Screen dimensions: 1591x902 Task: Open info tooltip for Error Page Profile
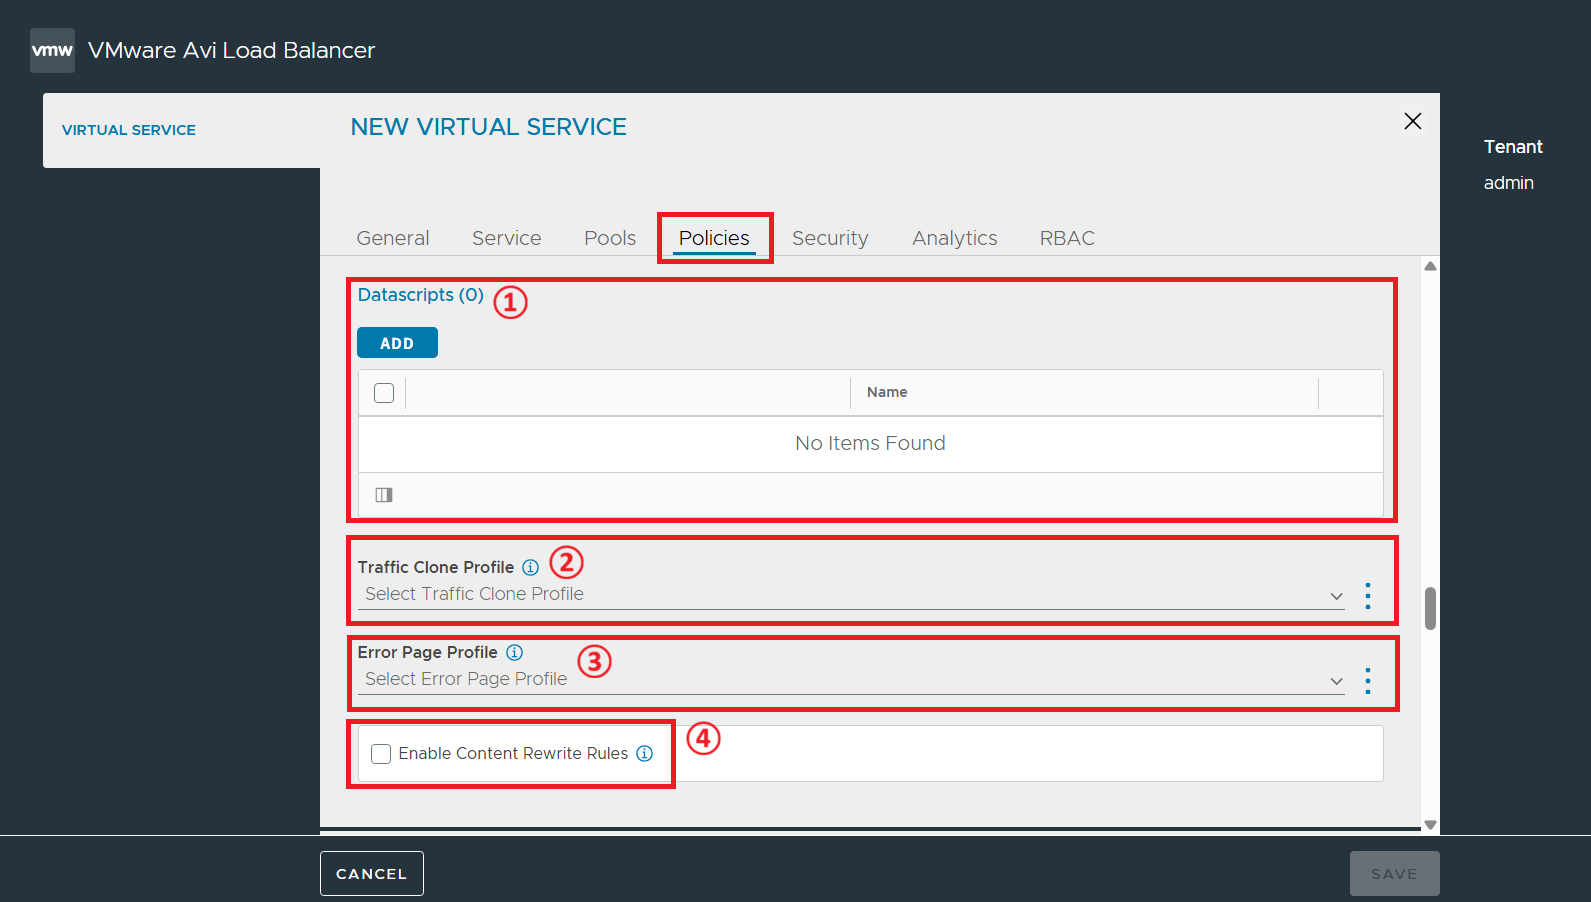point(514,652)
